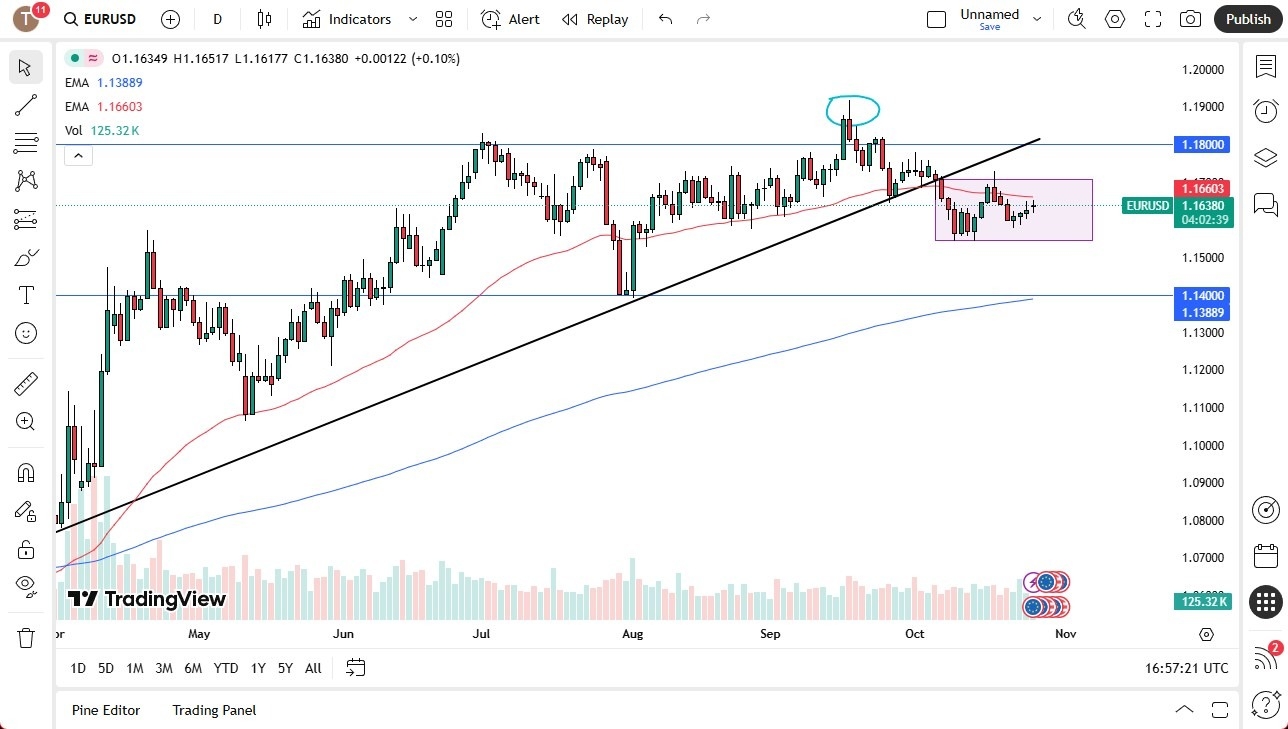This screenshot has width=1288, height=729.
Task: Enable Magnet mode
Action: pyautogui.click(x=25, y=472)
